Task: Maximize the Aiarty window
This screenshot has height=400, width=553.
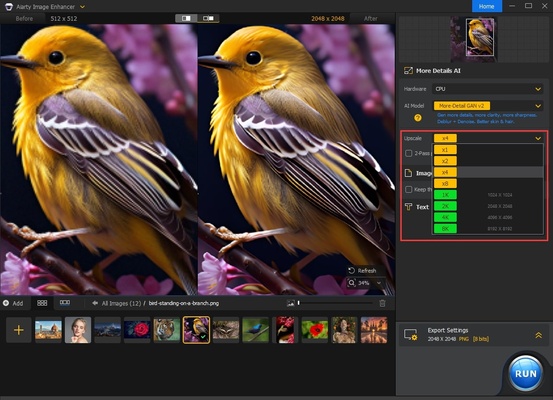Action: pos(528,6)
